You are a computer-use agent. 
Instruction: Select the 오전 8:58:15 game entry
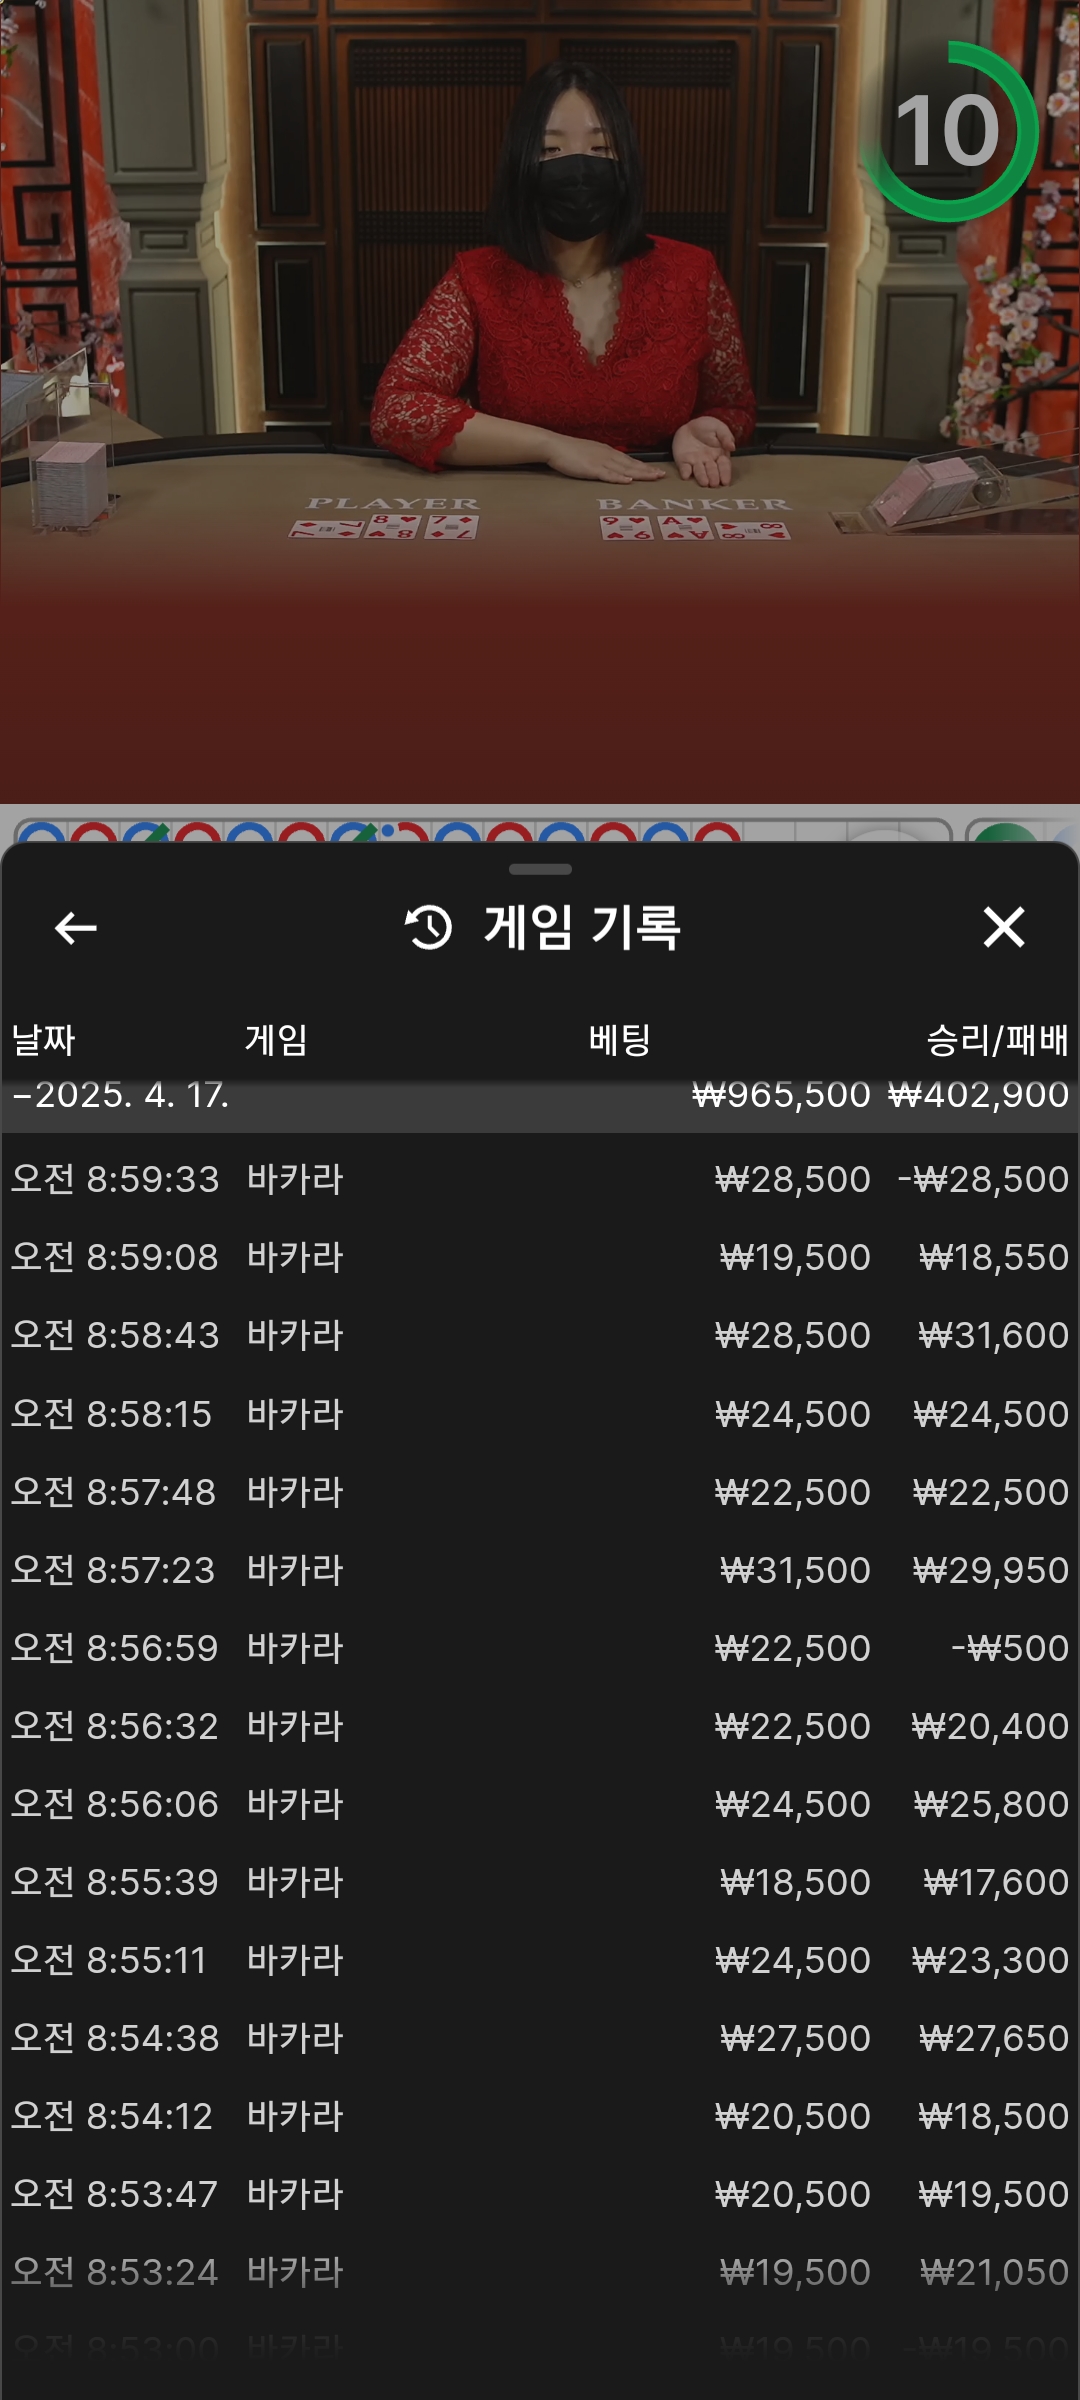(x=540, y=1414)
